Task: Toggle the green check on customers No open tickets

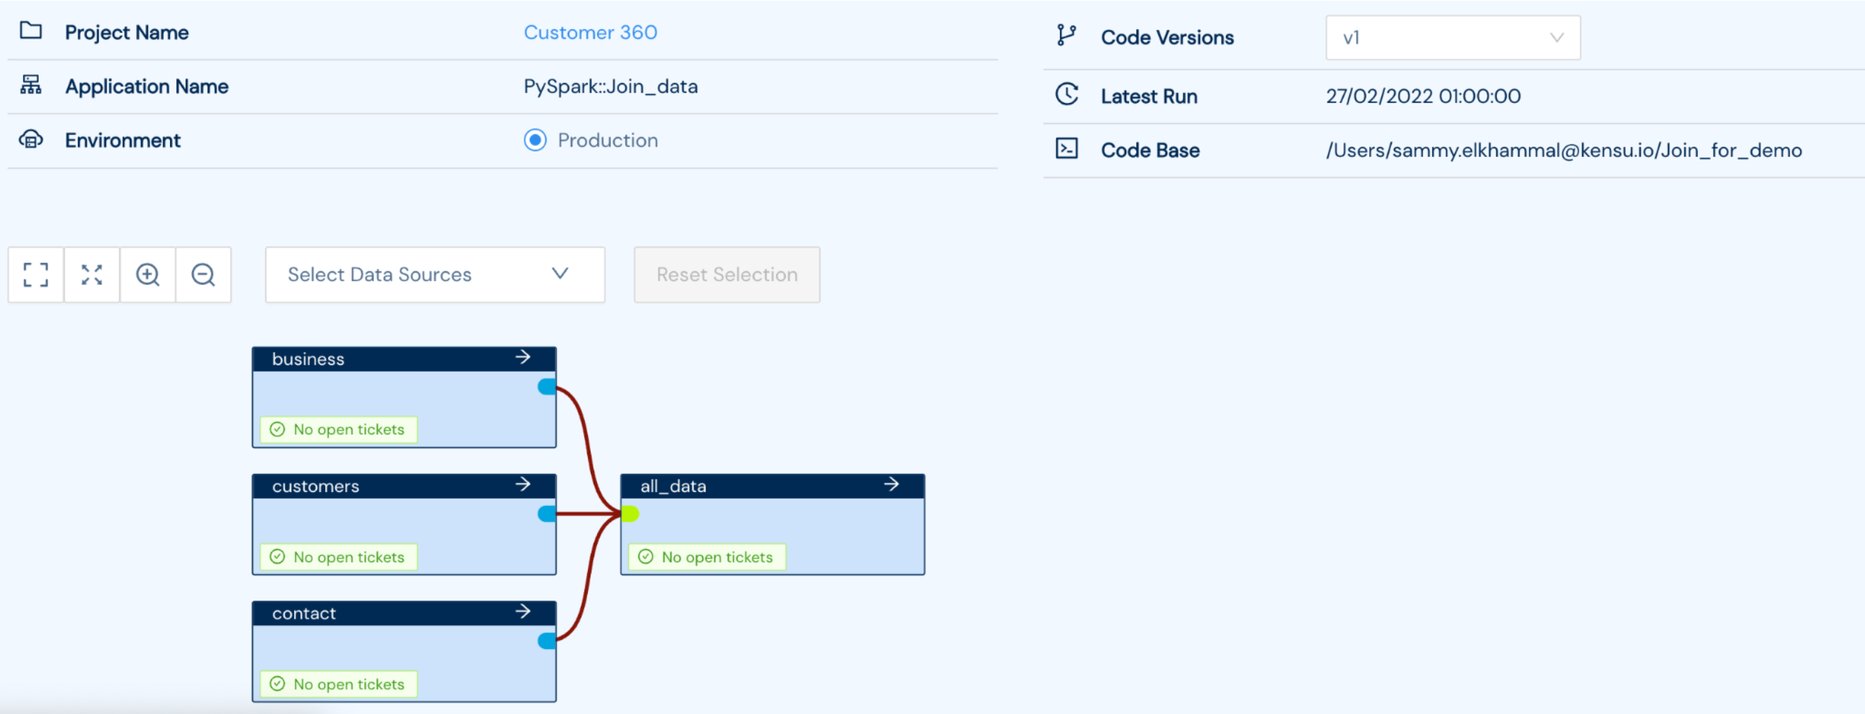Action: [276, 557]
